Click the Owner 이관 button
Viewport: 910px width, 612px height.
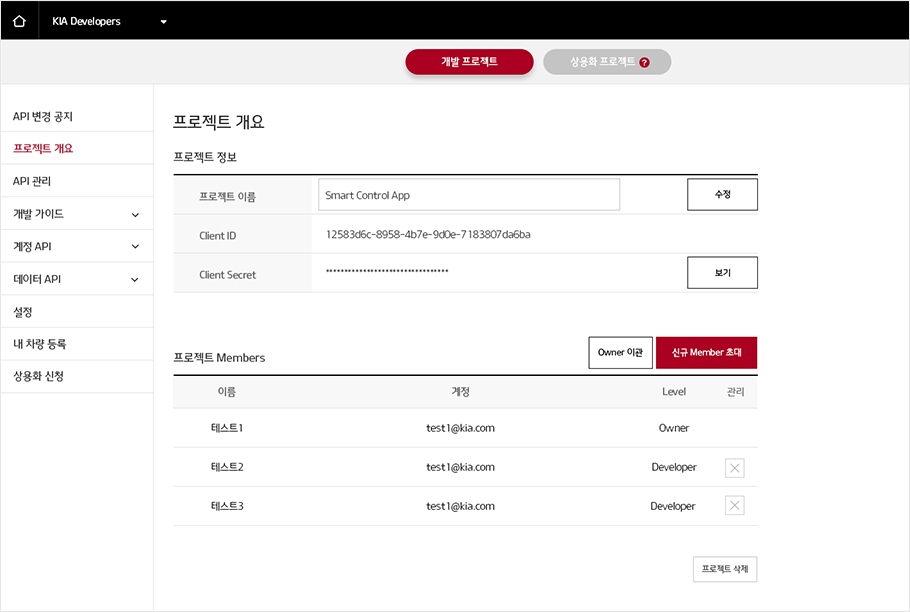(x=620, y=353)
